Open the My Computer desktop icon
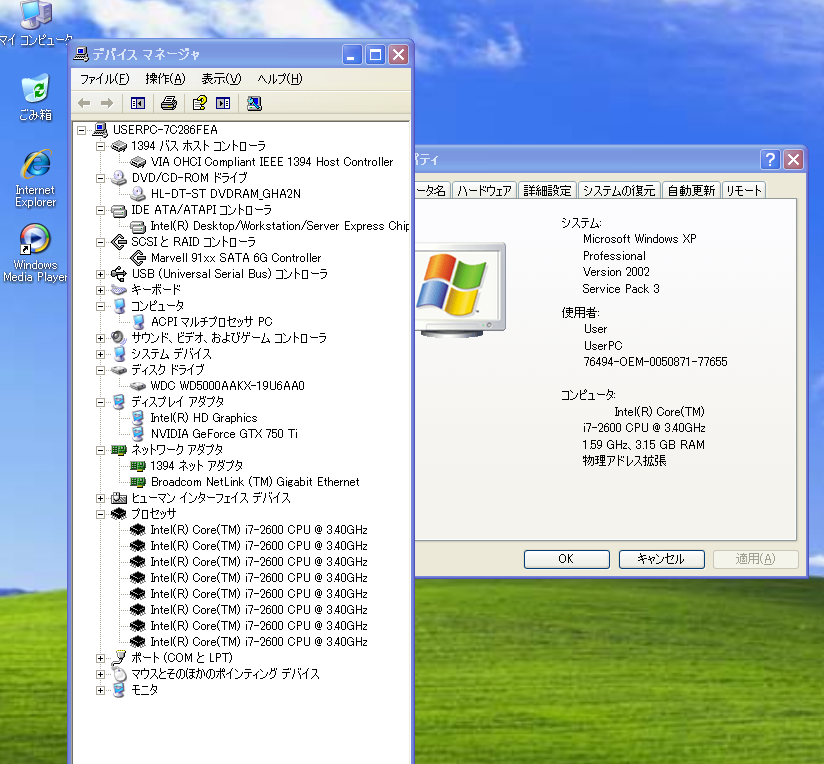Screen dimensions: 824x764 coord(36,23)
